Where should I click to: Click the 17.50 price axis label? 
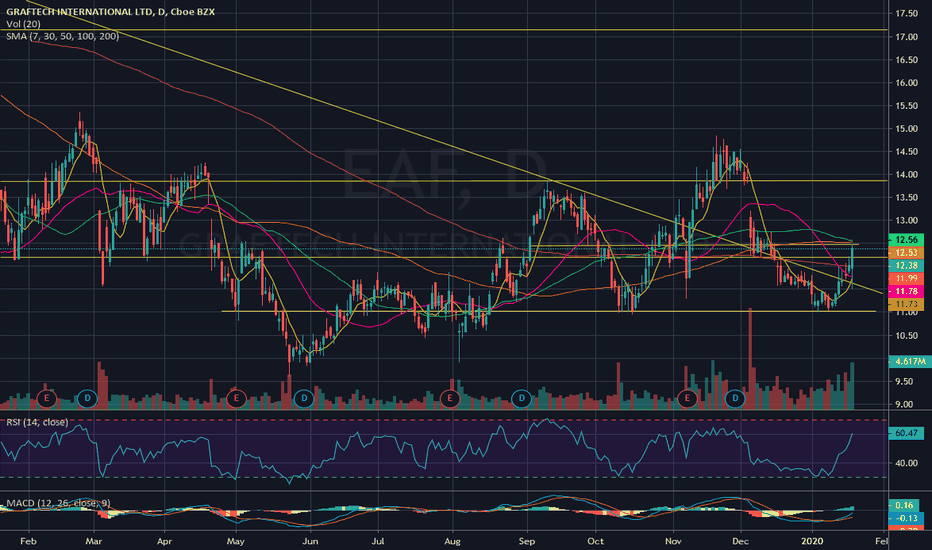[x=906, y=14]
